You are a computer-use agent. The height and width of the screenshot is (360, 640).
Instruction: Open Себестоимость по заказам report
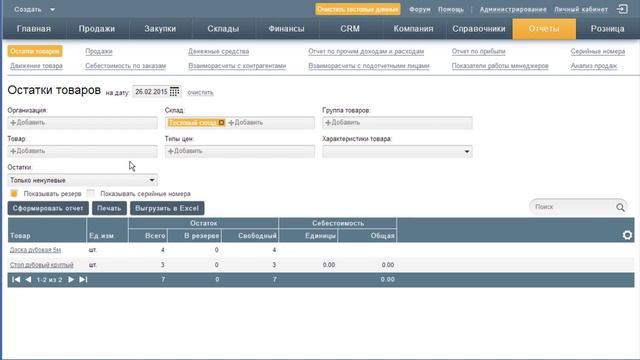126,66
